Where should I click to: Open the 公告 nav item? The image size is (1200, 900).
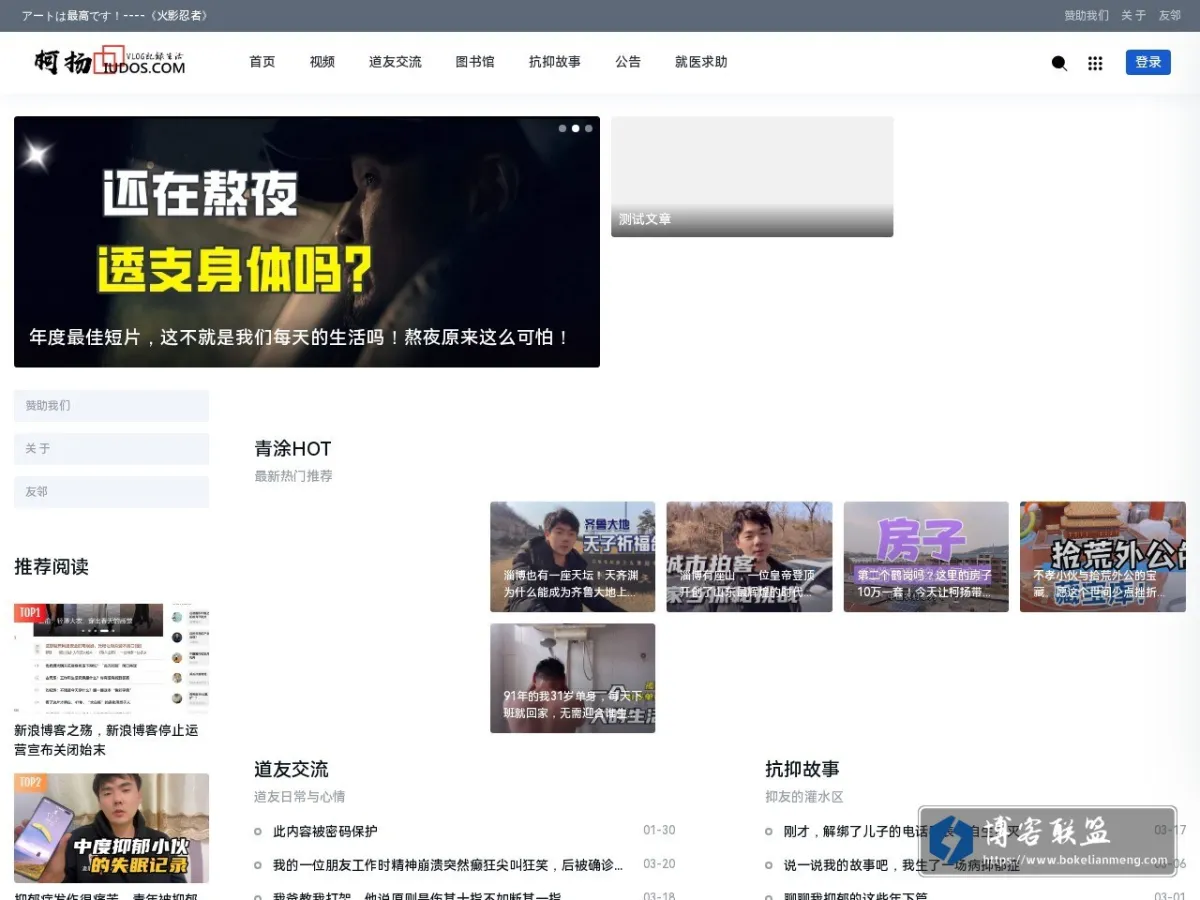[x=628, y=62]
